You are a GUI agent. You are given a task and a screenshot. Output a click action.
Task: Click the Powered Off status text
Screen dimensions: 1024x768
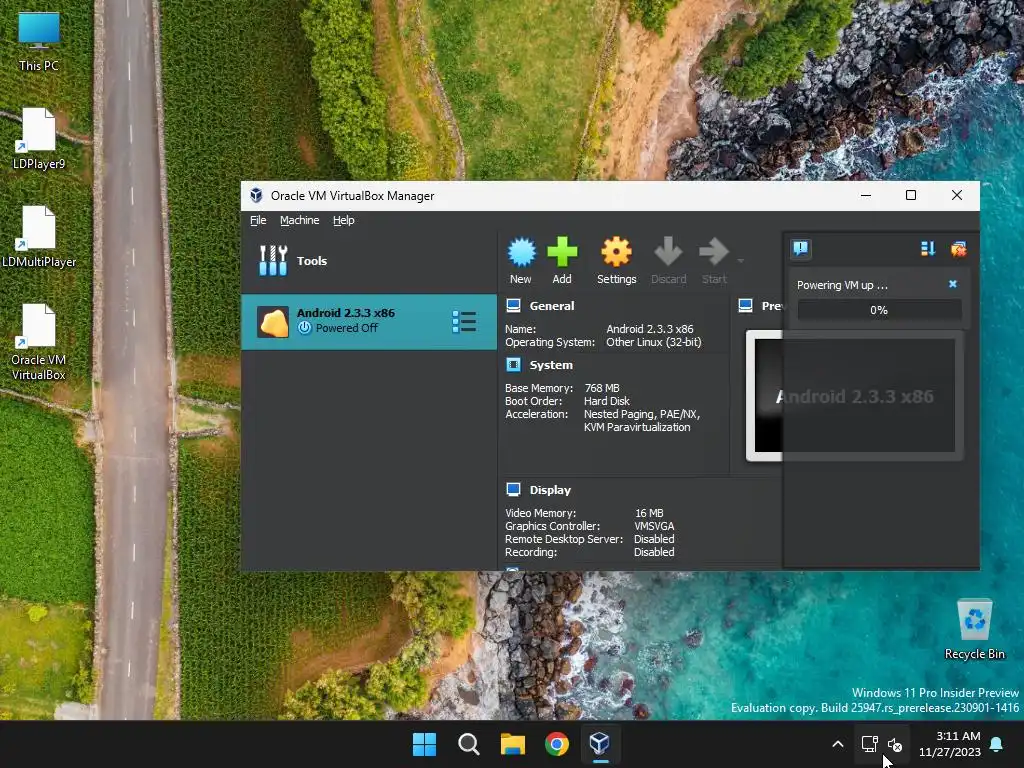click(x=347, y=328)
